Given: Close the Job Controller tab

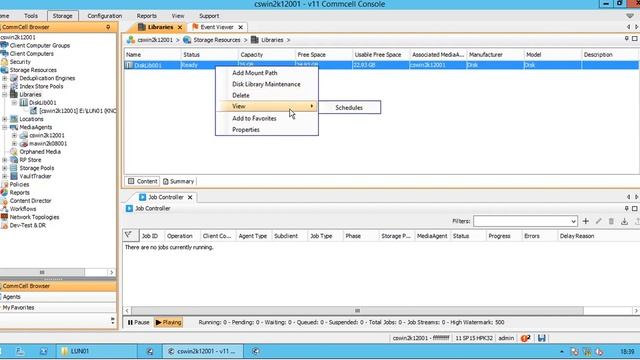Looking at the screenshot, I should tap(190, 197).
